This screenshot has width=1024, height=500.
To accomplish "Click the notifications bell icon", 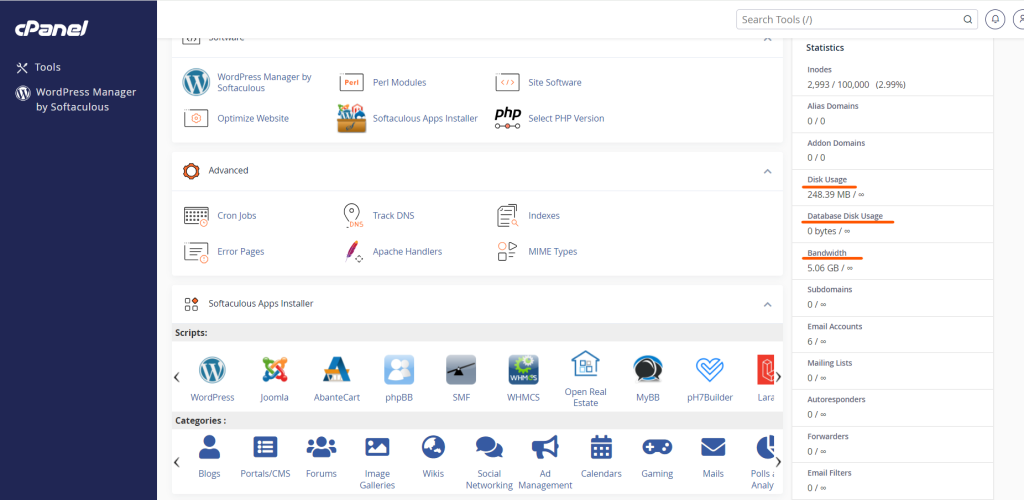I will pos(995,20).
